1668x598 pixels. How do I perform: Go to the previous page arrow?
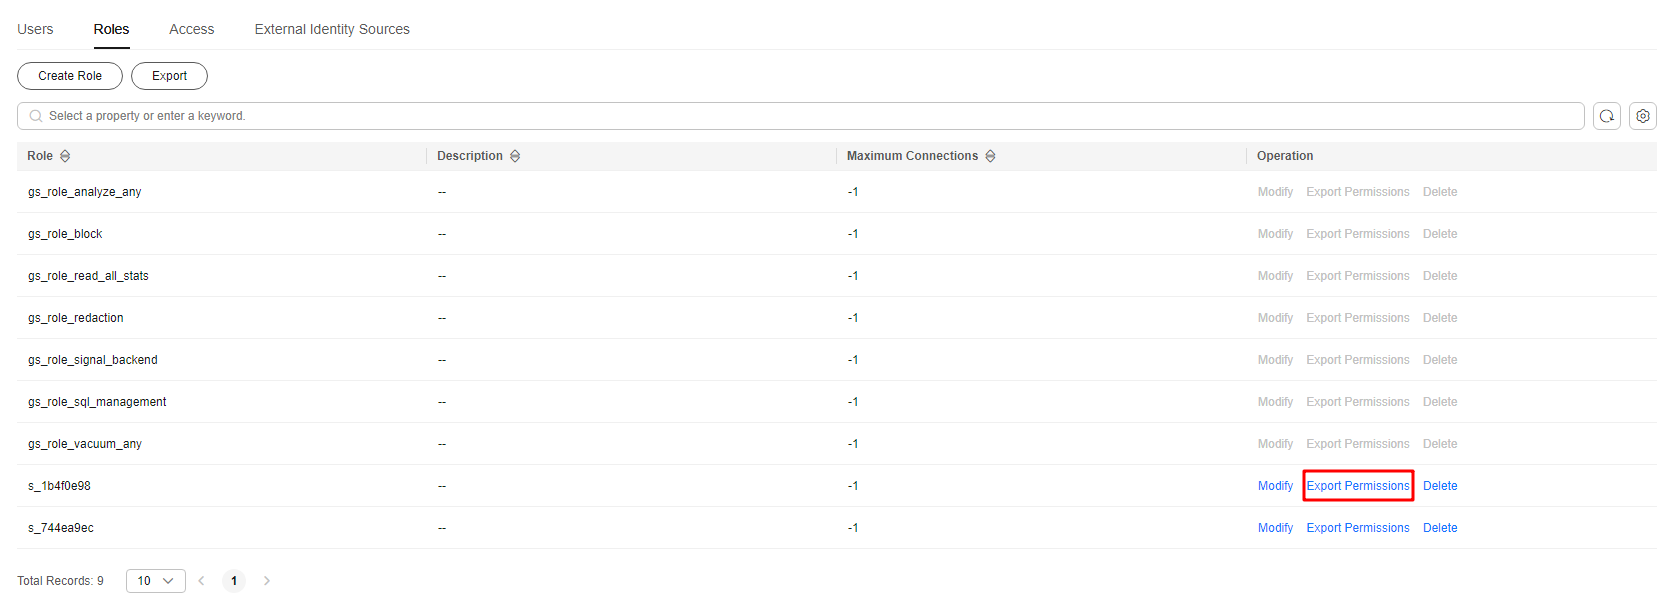(201, 581)
